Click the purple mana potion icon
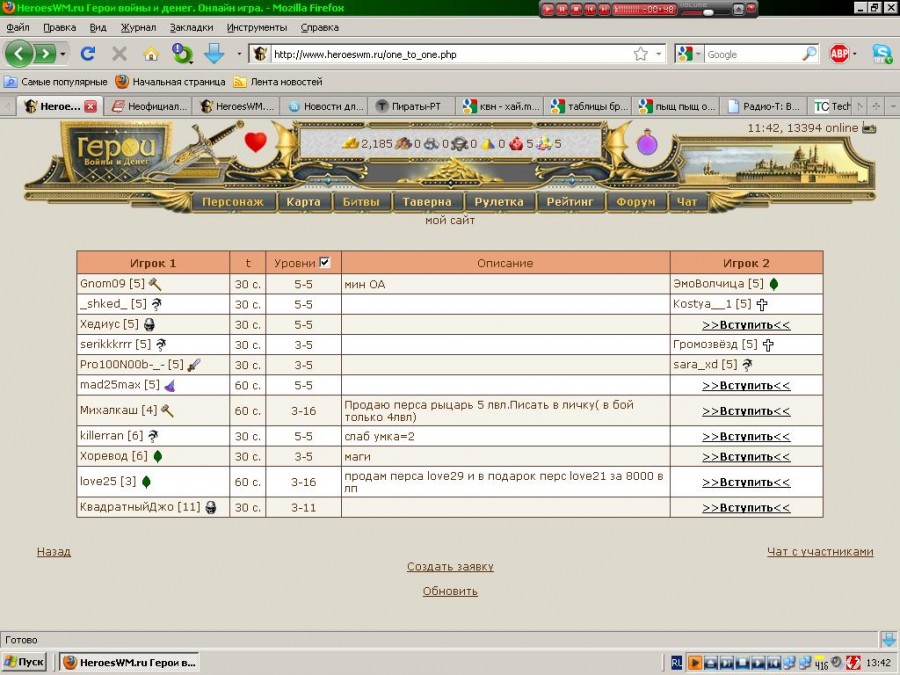 tap(648, 143)
